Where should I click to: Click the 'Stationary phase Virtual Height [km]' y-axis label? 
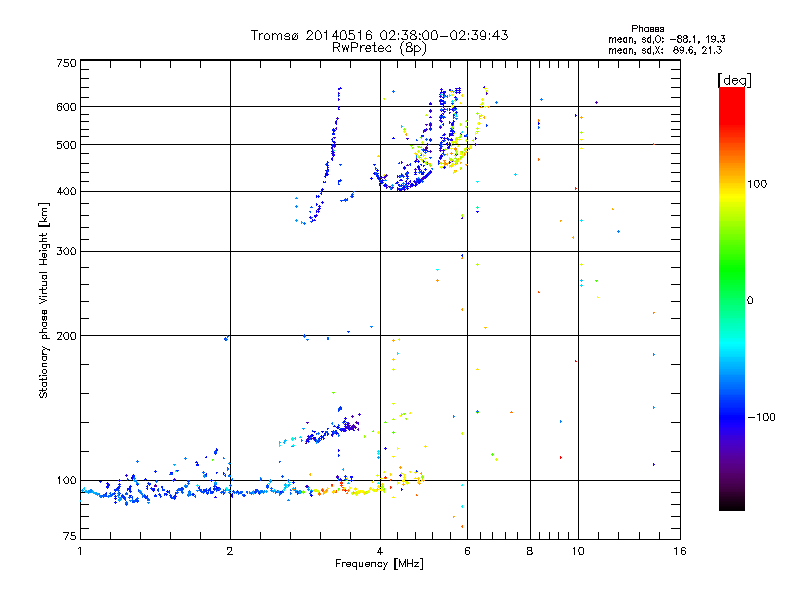point(44,300)
